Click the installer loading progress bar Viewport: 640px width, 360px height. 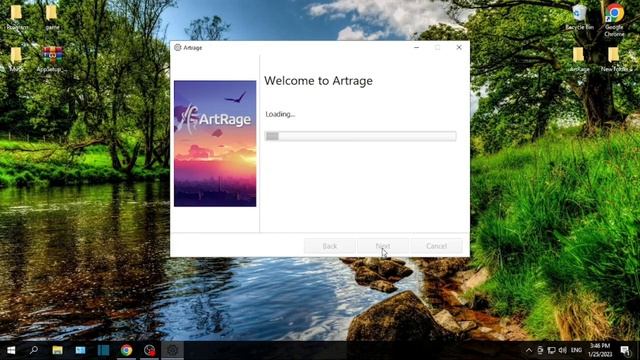(x=360, y=136)
